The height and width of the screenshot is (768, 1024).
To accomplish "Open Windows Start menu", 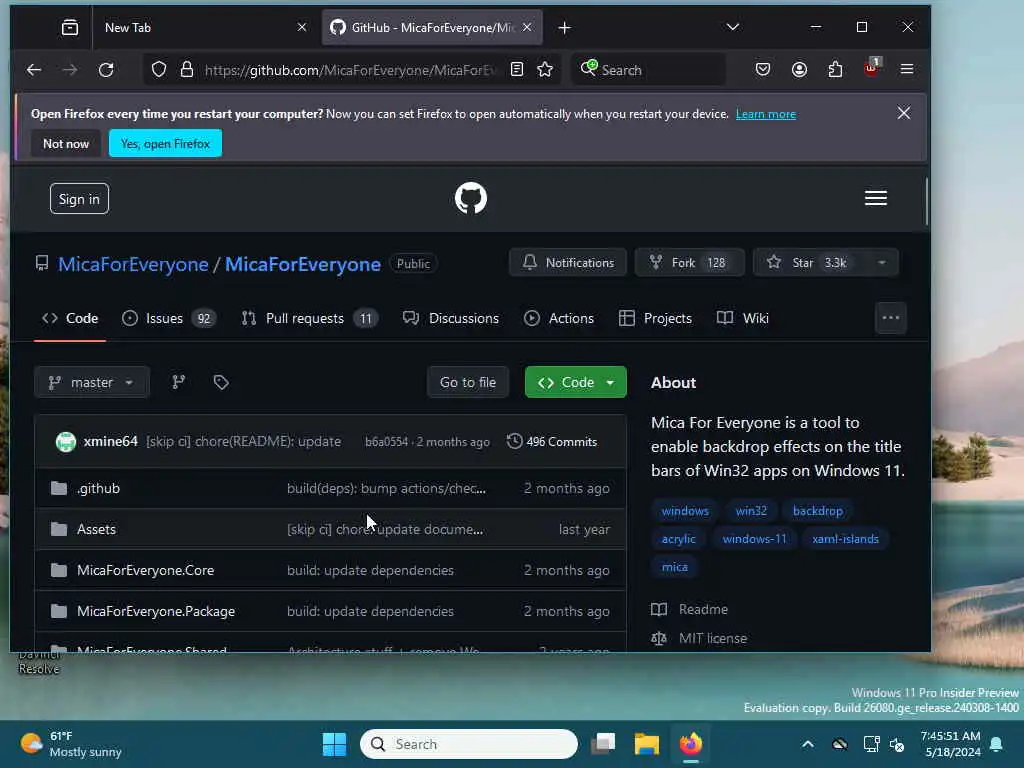I will click(334, 744).
